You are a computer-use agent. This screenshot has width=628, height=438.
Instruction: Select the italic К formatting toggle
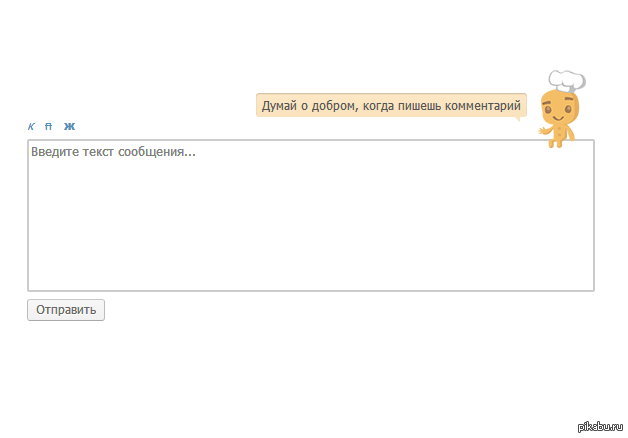tap(31, 127)
